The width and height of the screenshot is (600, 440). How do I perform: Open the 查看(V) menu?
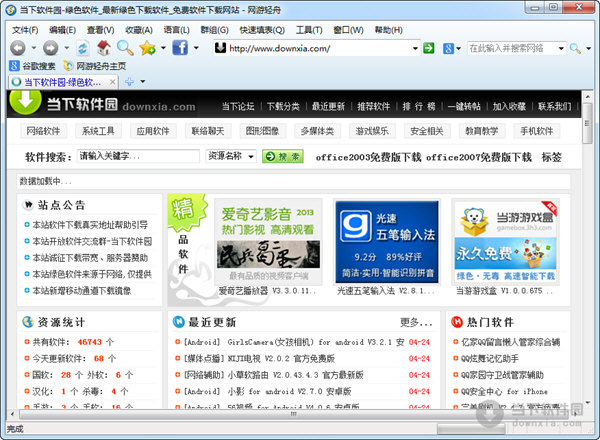[x=101, y=30]
